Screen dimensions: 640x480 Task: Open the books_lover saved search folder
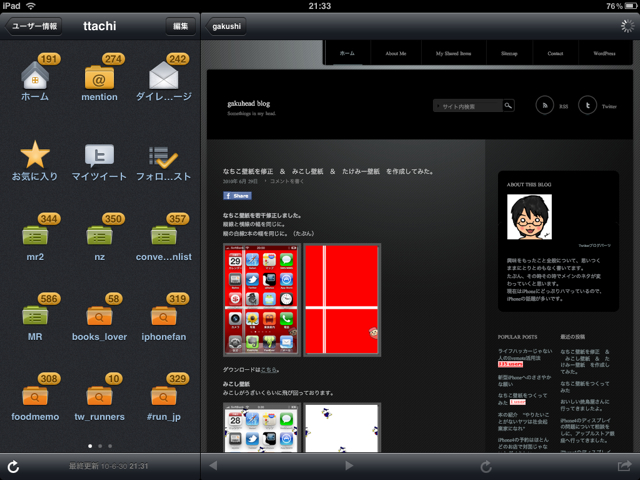tap(99, 316)
